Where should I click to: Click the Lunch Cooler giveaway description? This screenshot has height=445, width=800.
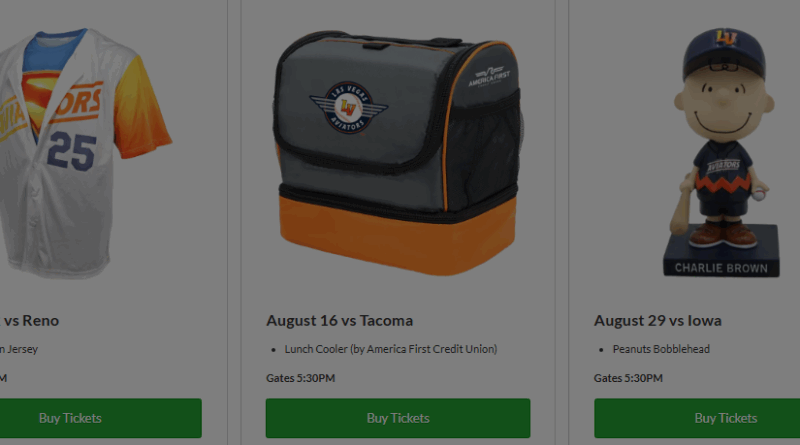coord(391,349)
